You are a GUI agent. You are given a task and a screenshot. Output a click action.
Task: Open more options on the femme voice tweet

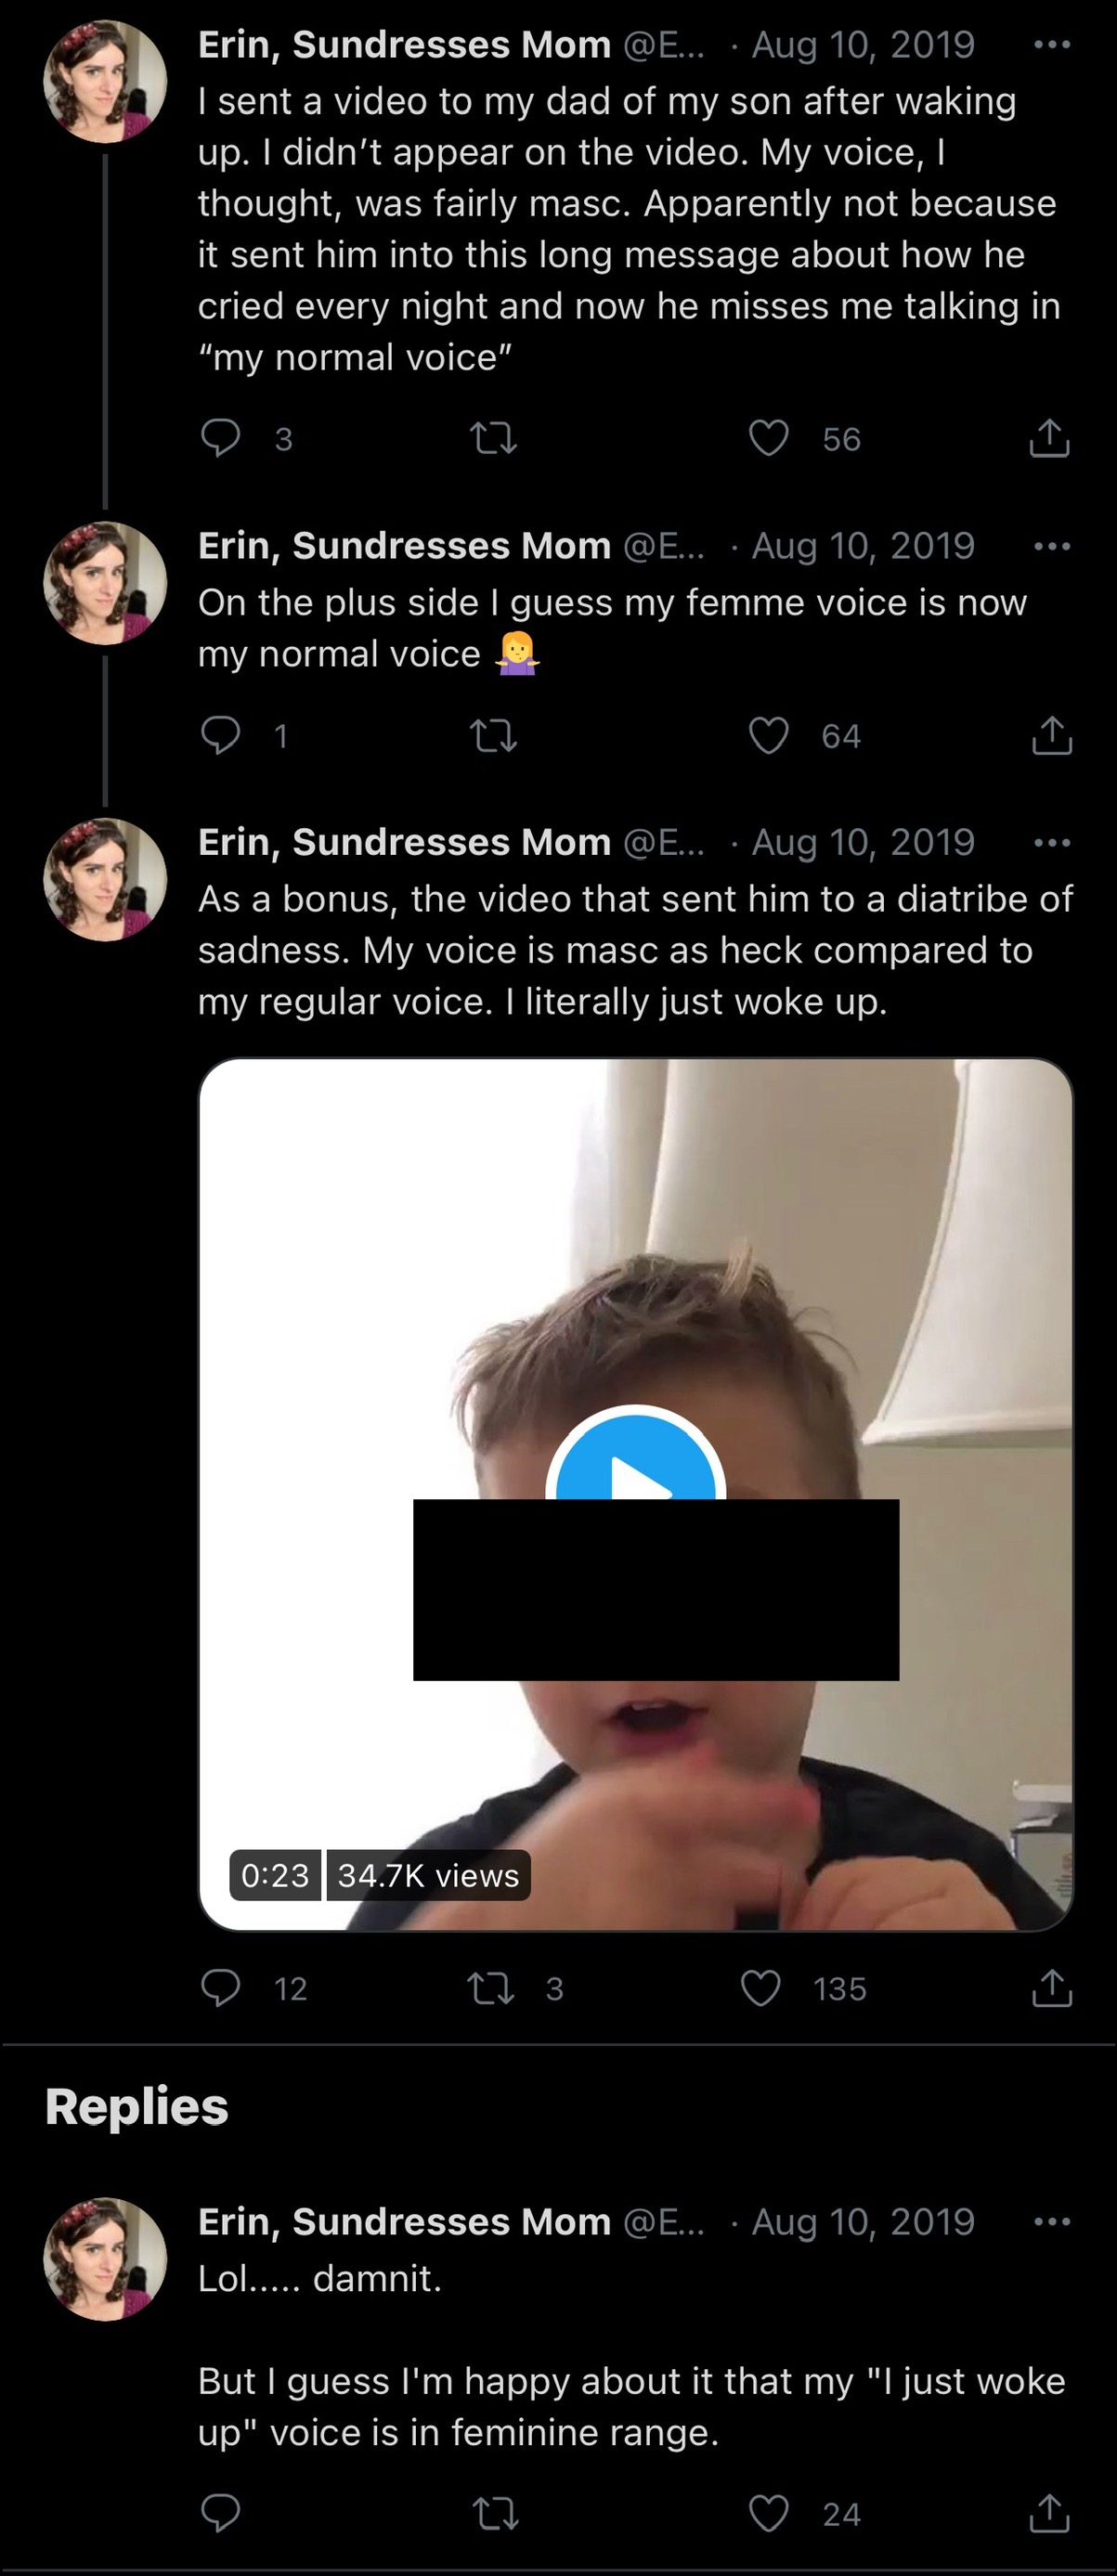tap(1052, 546)
